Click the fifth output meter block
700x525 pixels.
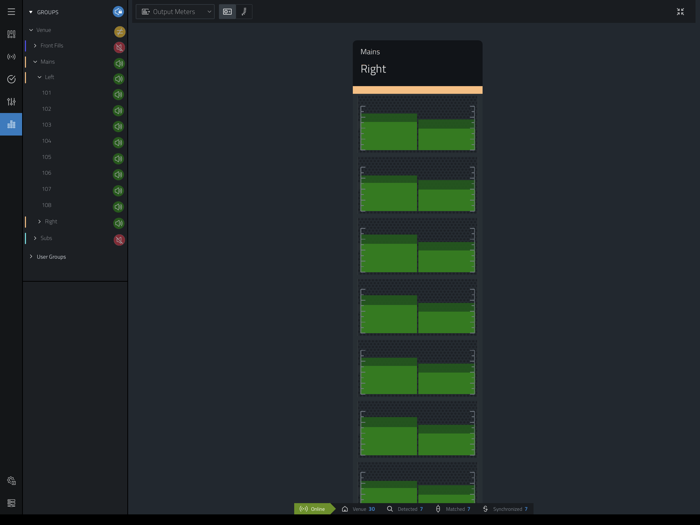[417, 369]
